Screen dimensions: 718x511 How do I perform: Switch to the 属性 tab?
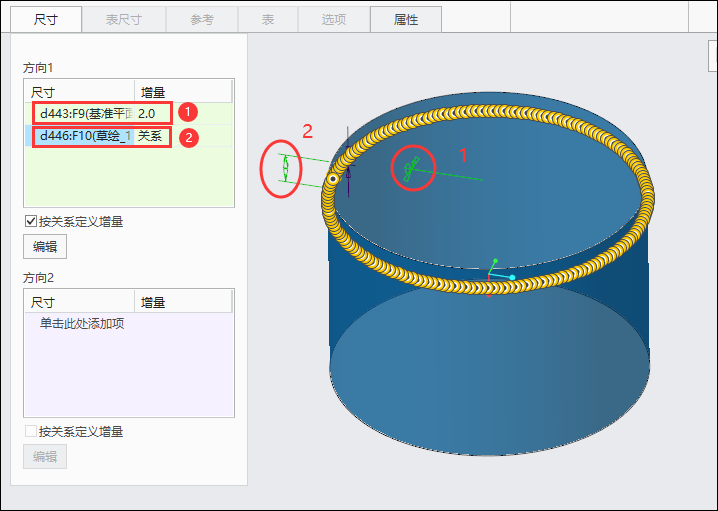pos(406,20)
